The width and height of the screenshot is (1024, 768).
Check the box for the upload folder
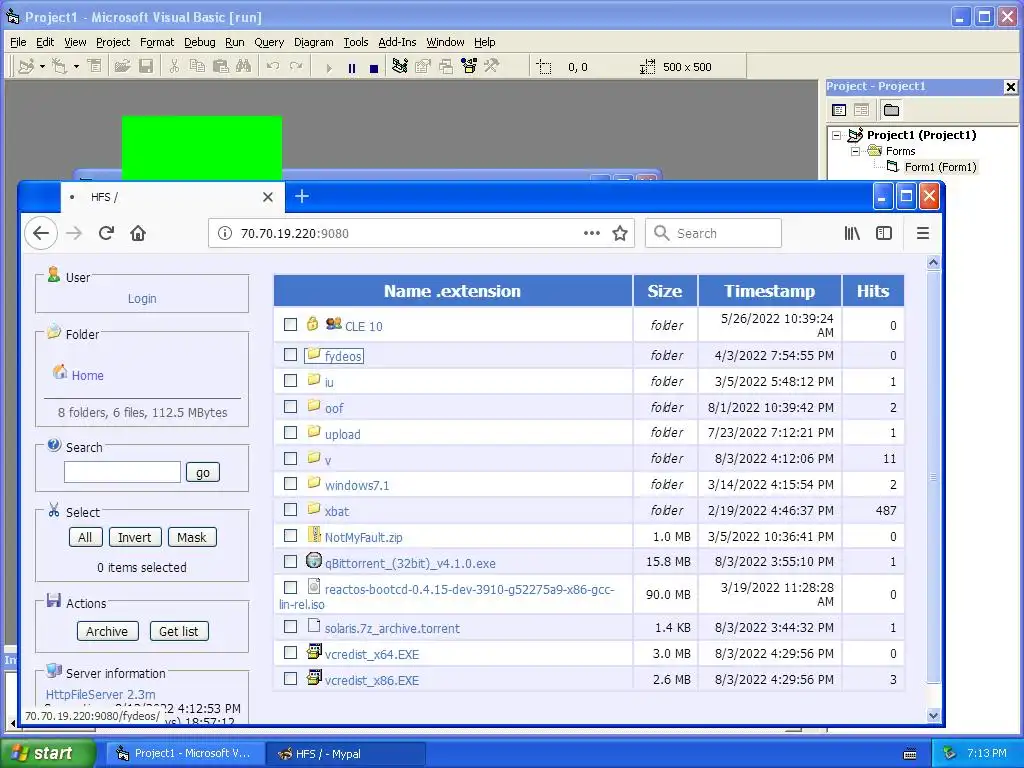tap(291, 432)
